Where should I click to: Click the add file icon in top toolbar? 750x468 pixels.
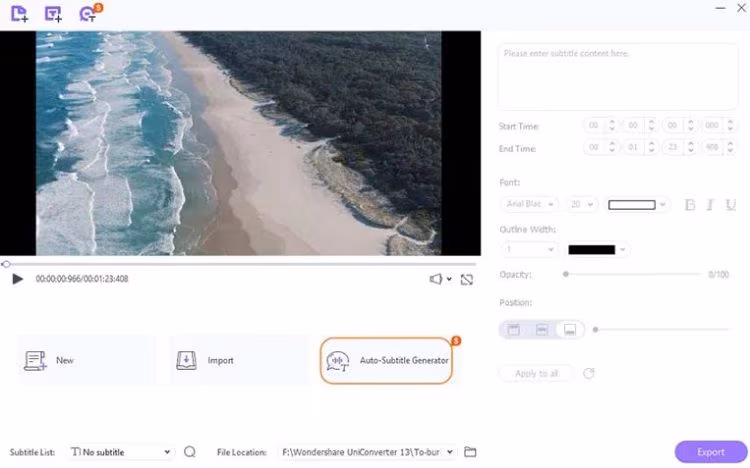click(19, 13)
